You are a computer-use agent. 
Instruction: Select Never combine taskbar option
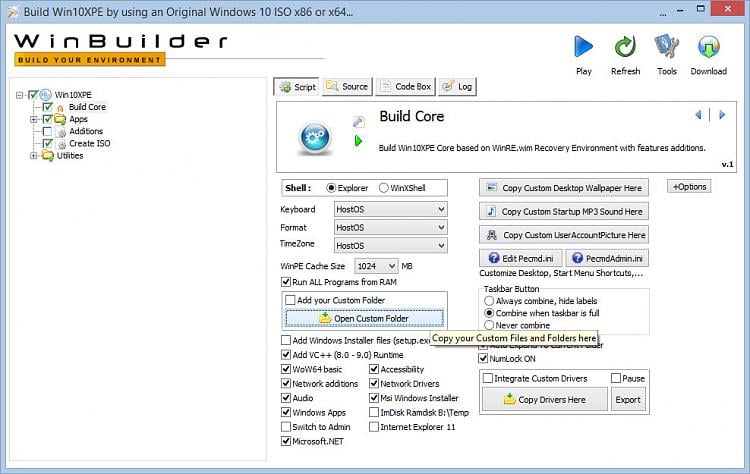(489, 325)
